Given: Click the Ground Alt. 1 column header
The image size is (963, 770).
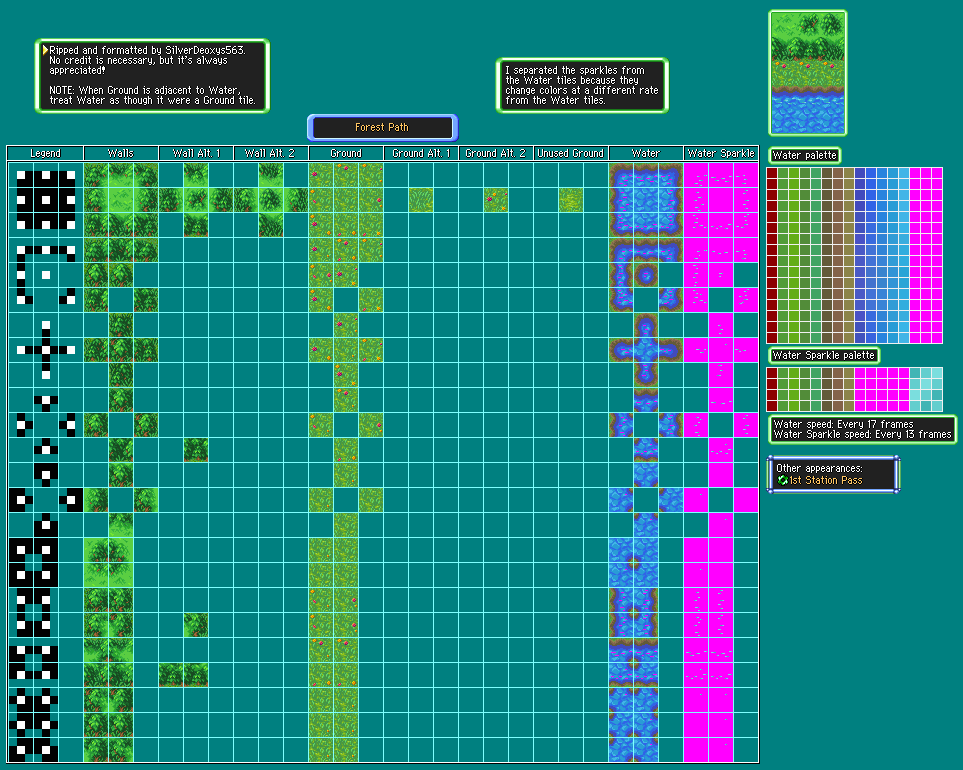Looking at the screenshot, I should pyautogui.click(x=421, y=153).
